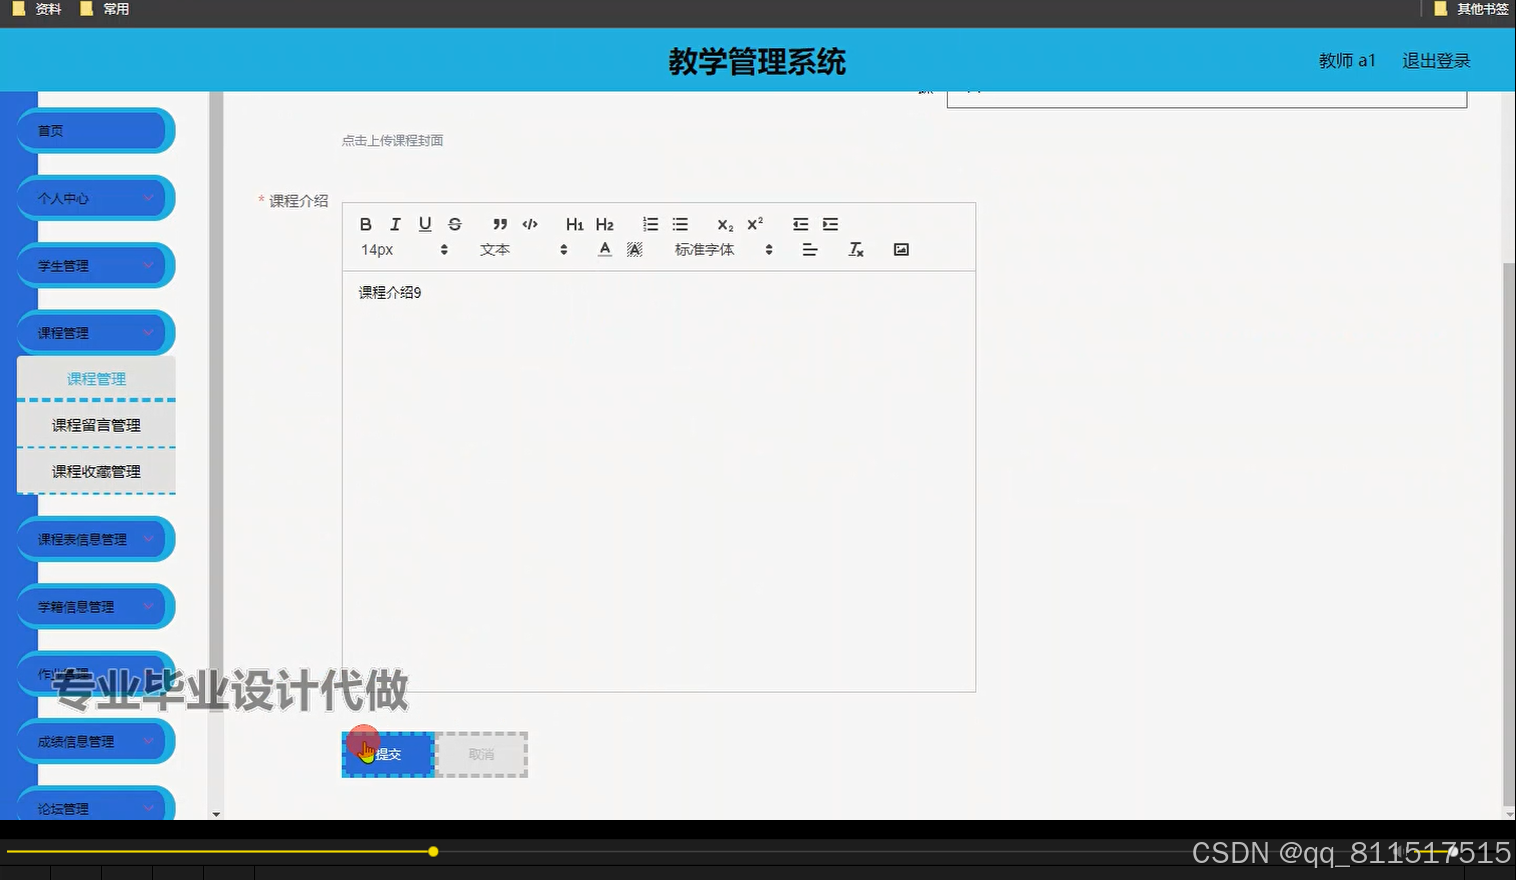The width and height of the screenshot is (1516, 880).
Task: Open 课程收藏管理 from the sidebar
Action: [96, 470]
